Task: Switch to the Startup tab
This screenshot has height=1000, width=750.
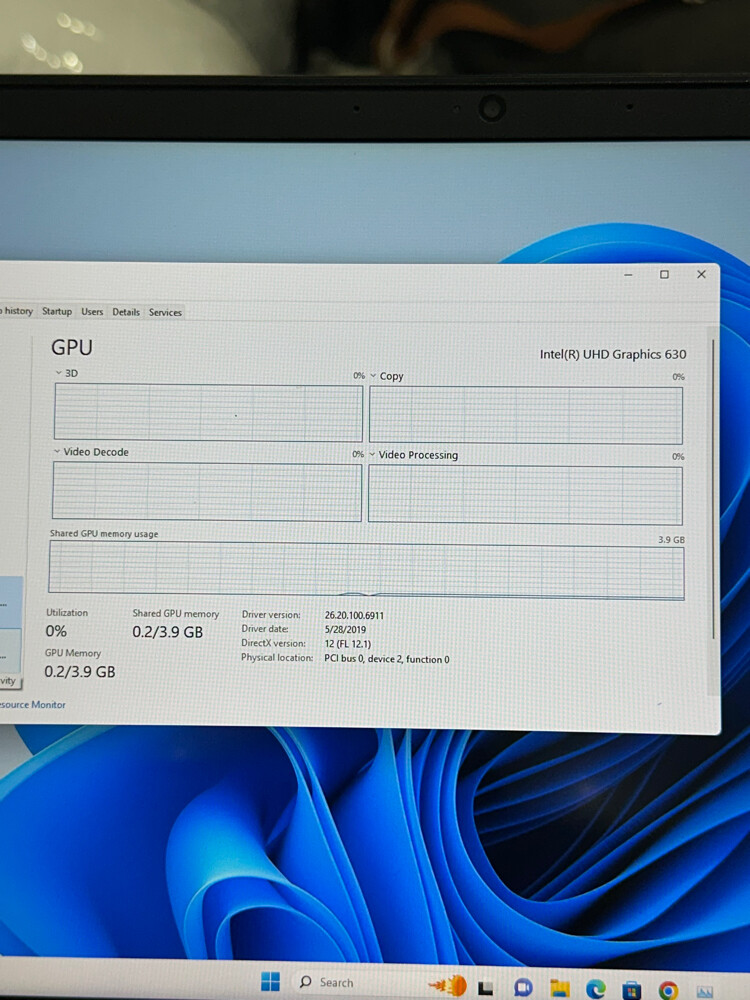Action: coord(57,311)
